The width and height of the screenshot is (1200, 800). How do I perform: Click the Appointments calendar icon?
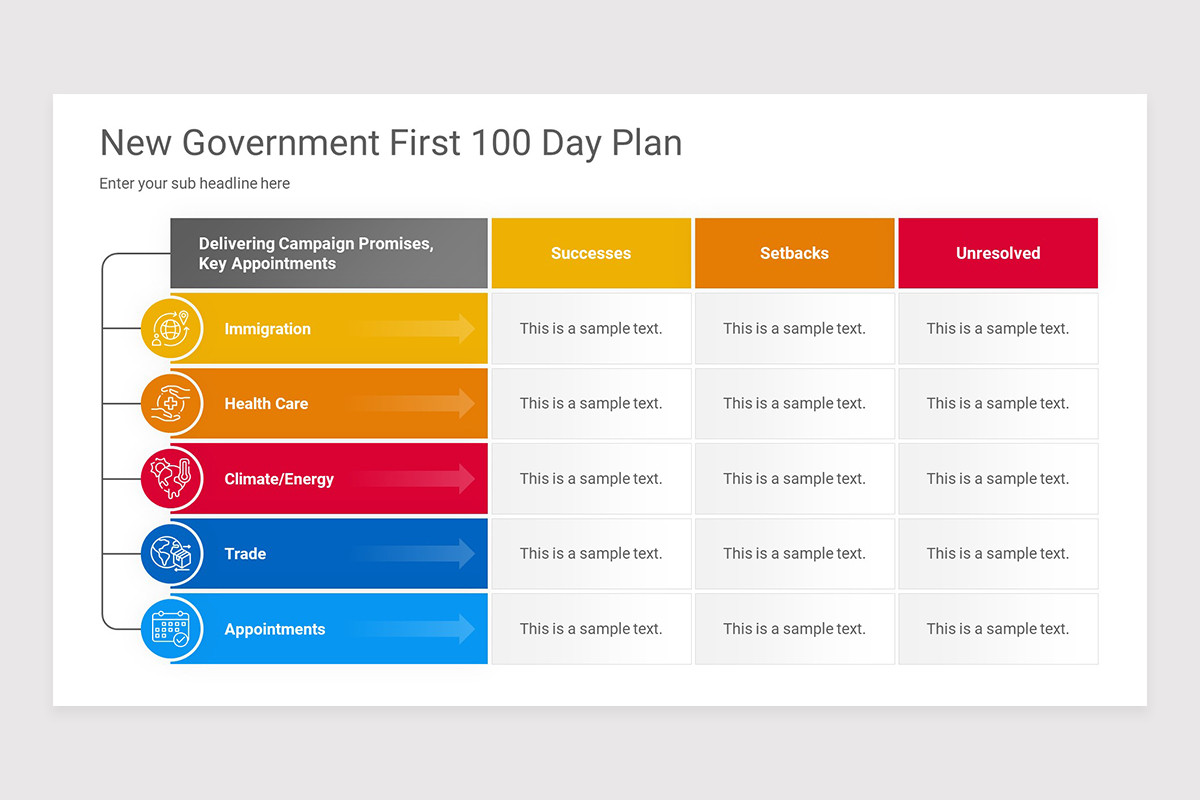171,628
